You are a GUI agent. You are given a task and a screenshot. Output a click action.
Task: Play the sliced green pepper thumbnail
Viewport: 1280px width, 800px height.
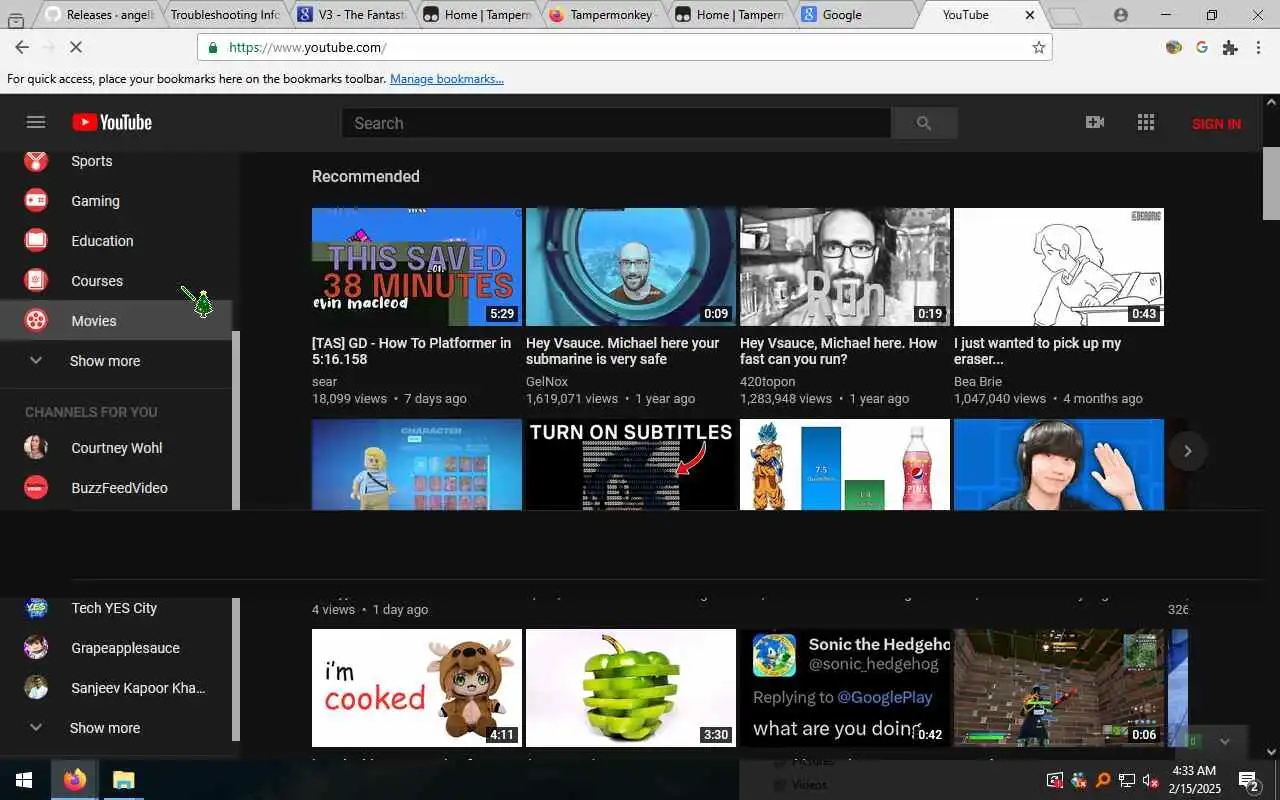[631, 688]
